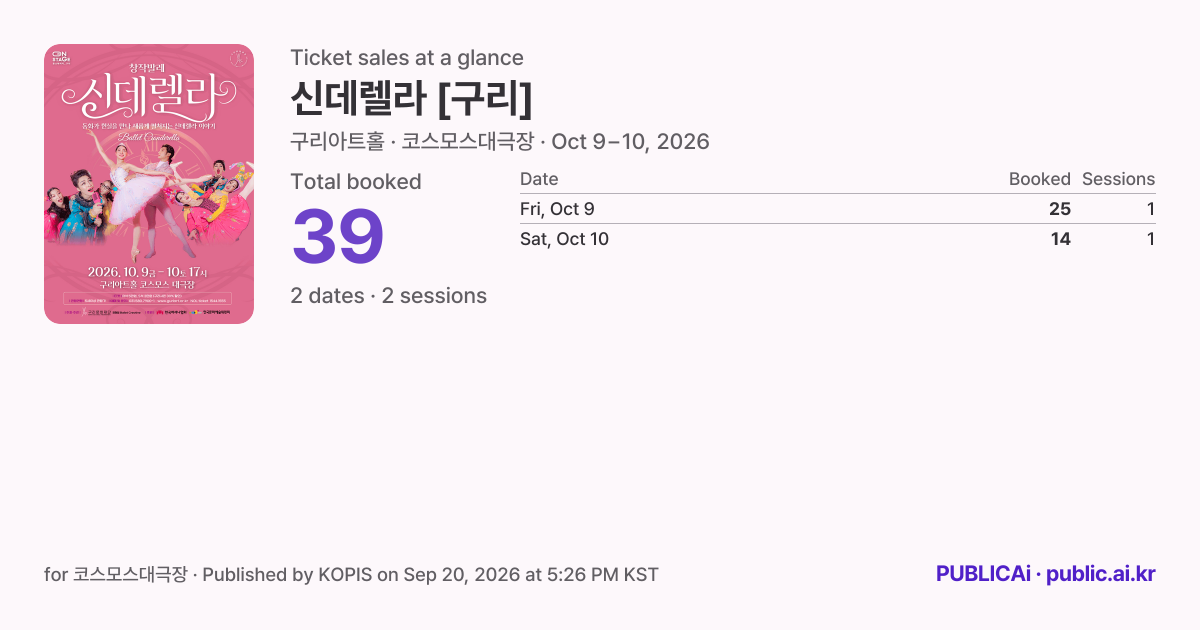Select the 신데렐라 [구리] title heading
Image resolution: width=1200 pixels, height=630 pixels.
(411, 98)
